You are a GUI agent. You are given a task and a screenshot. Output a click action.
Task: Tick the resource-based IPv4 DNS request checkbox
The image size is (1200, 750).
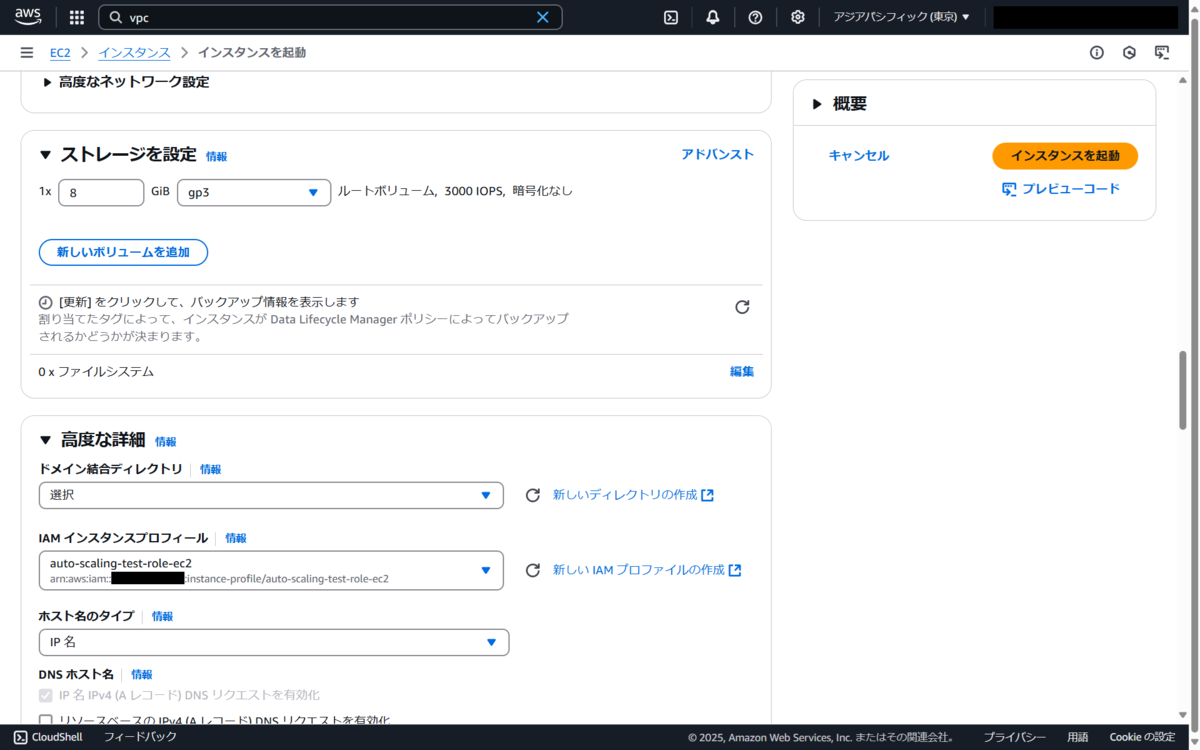point(45,720)
